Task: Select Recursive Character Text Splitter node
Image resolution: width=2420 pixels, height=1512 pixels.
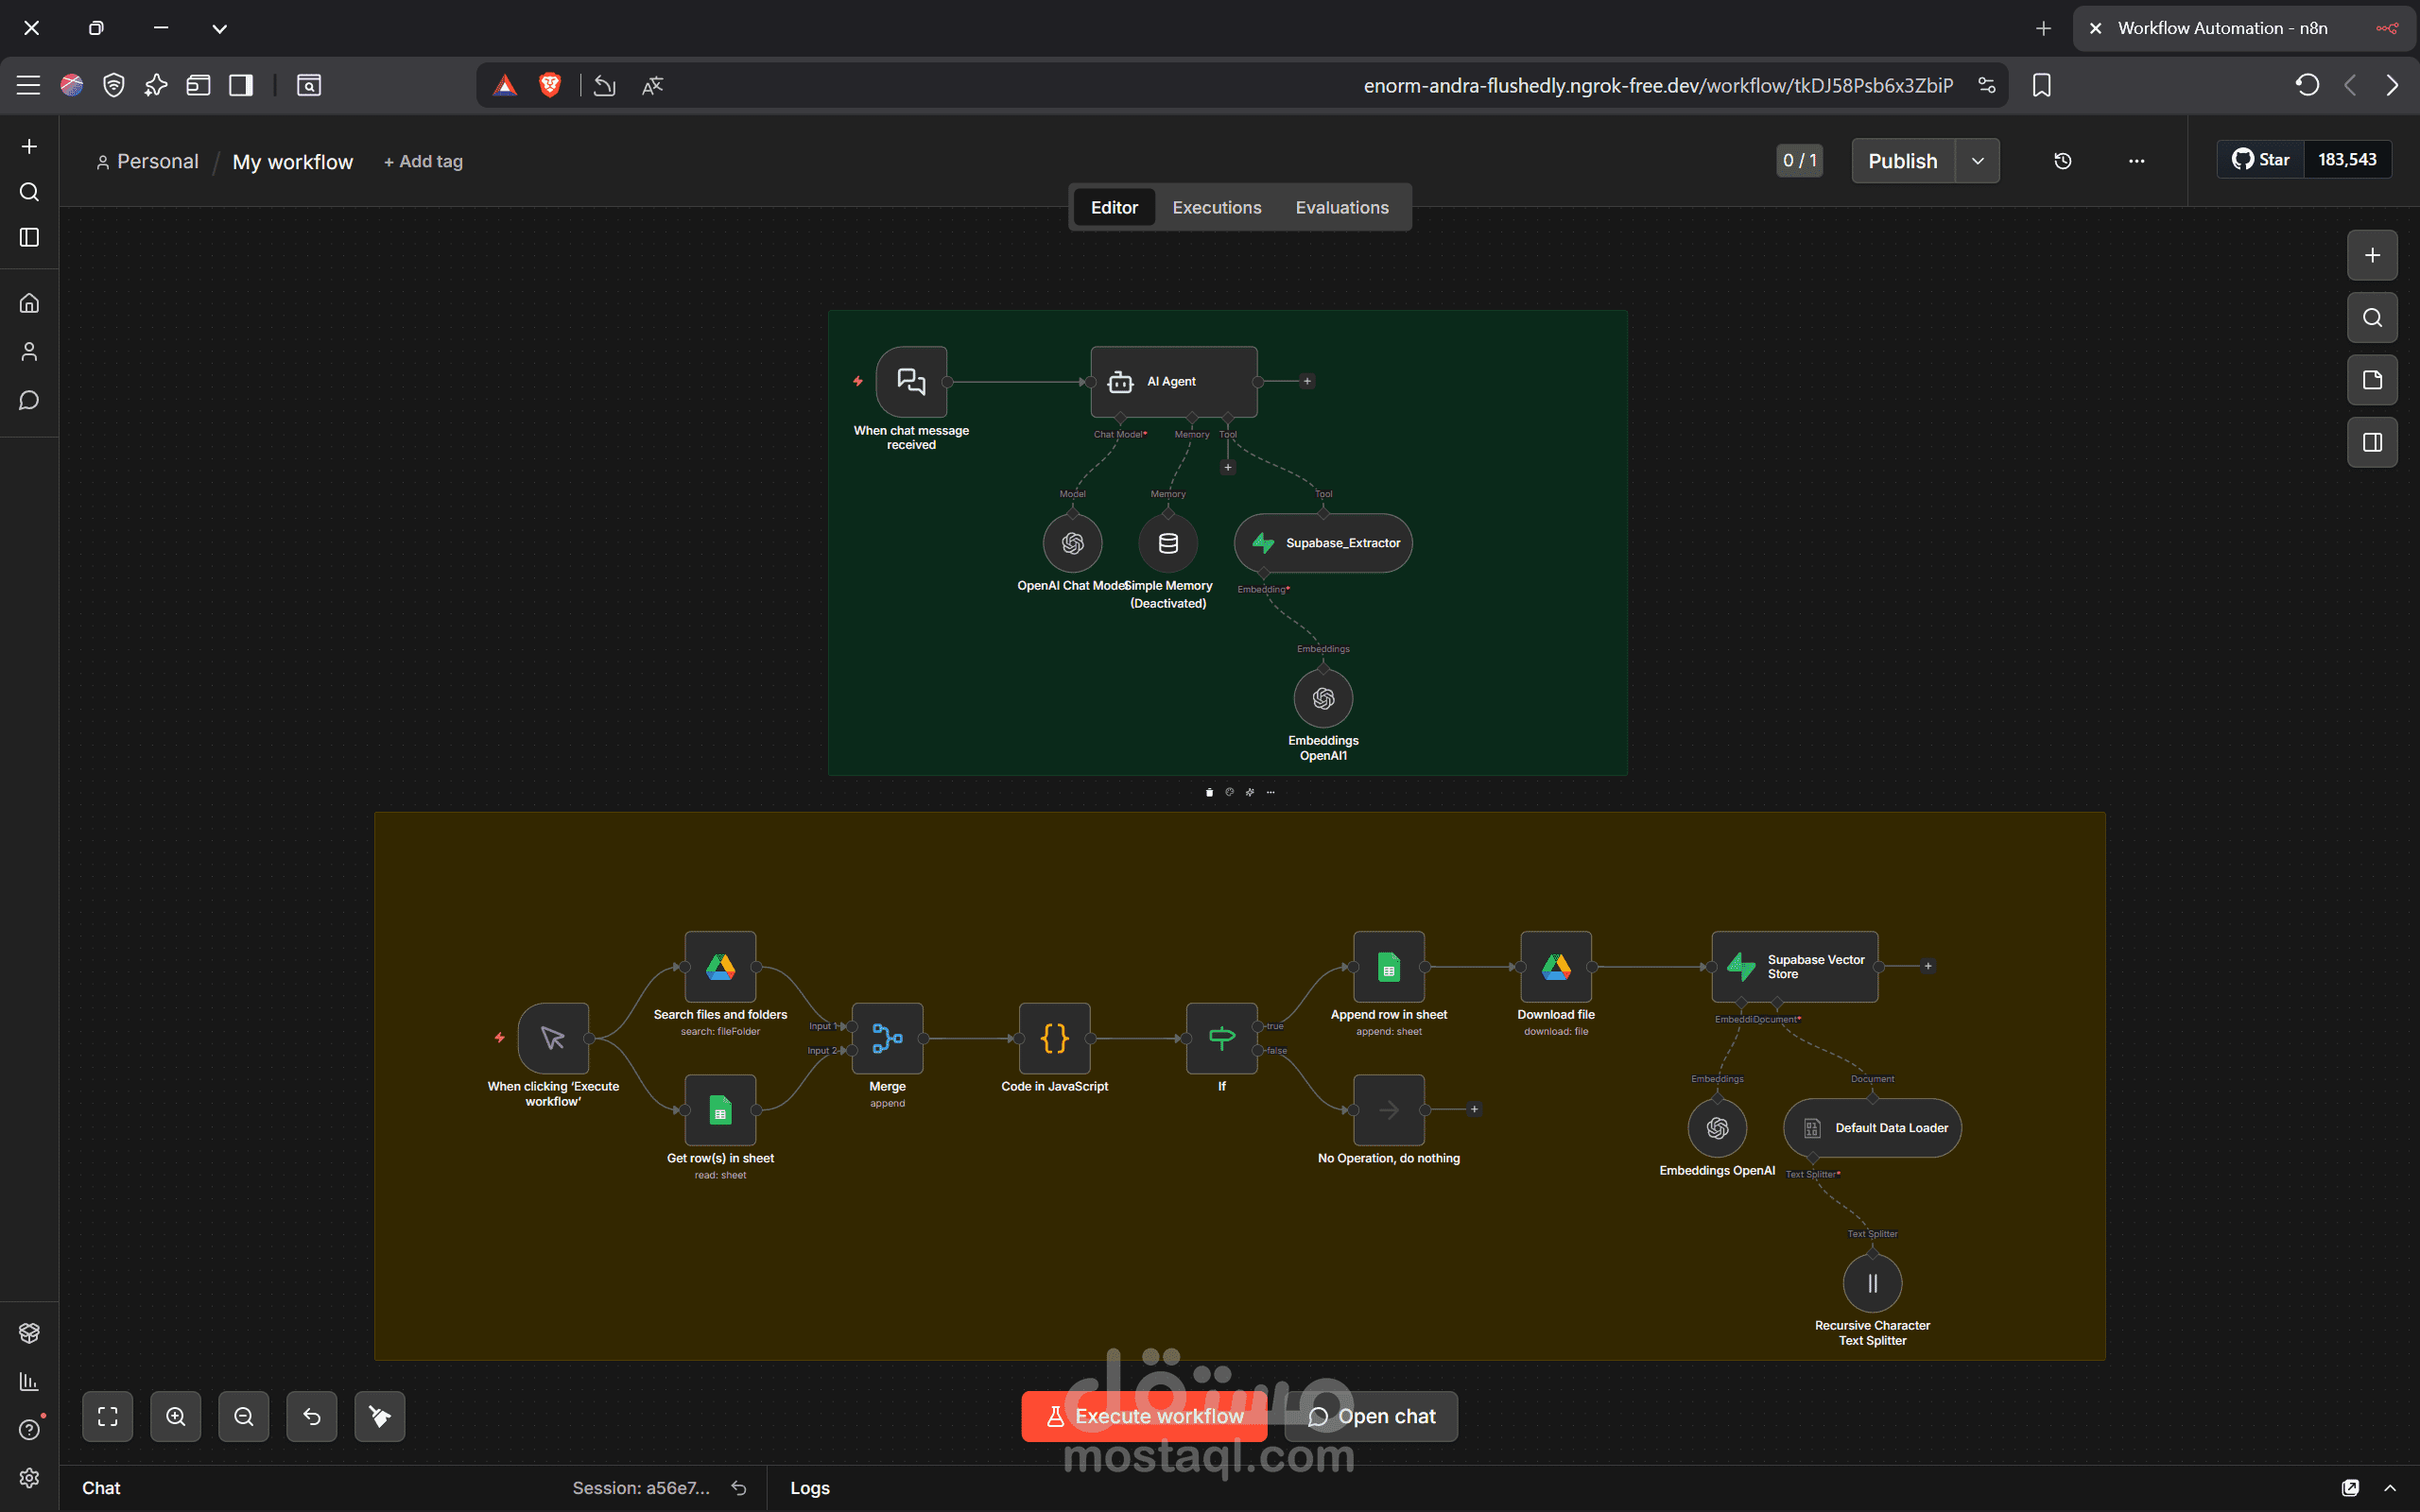Action: pos(1872,1283)
